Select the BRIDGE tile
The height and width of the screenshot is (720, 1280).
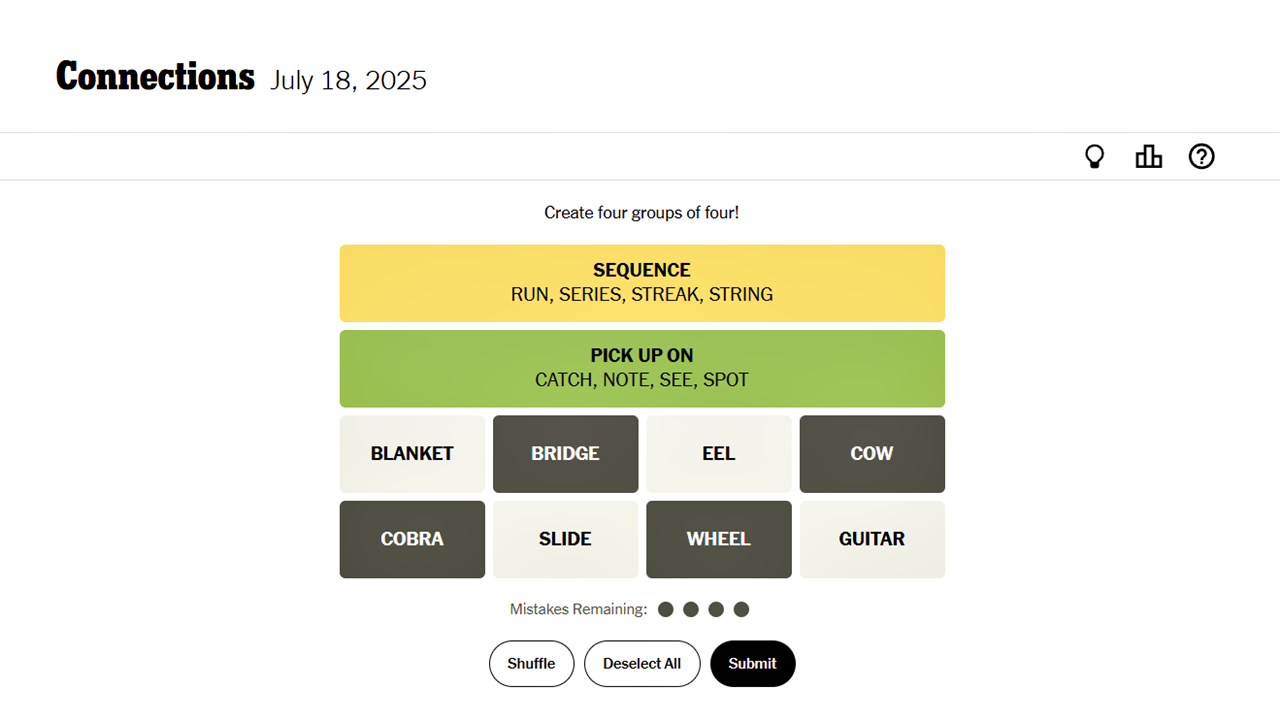[565, 454]
